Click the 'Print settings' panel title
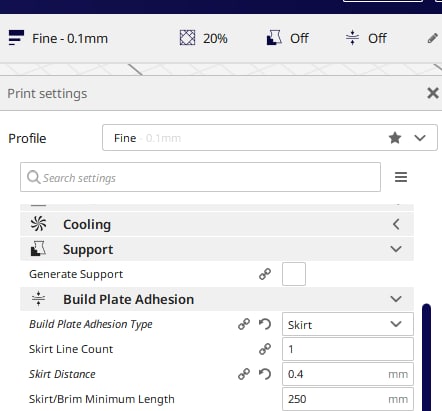This screenshot has height=411, width=442. point(47,94)
